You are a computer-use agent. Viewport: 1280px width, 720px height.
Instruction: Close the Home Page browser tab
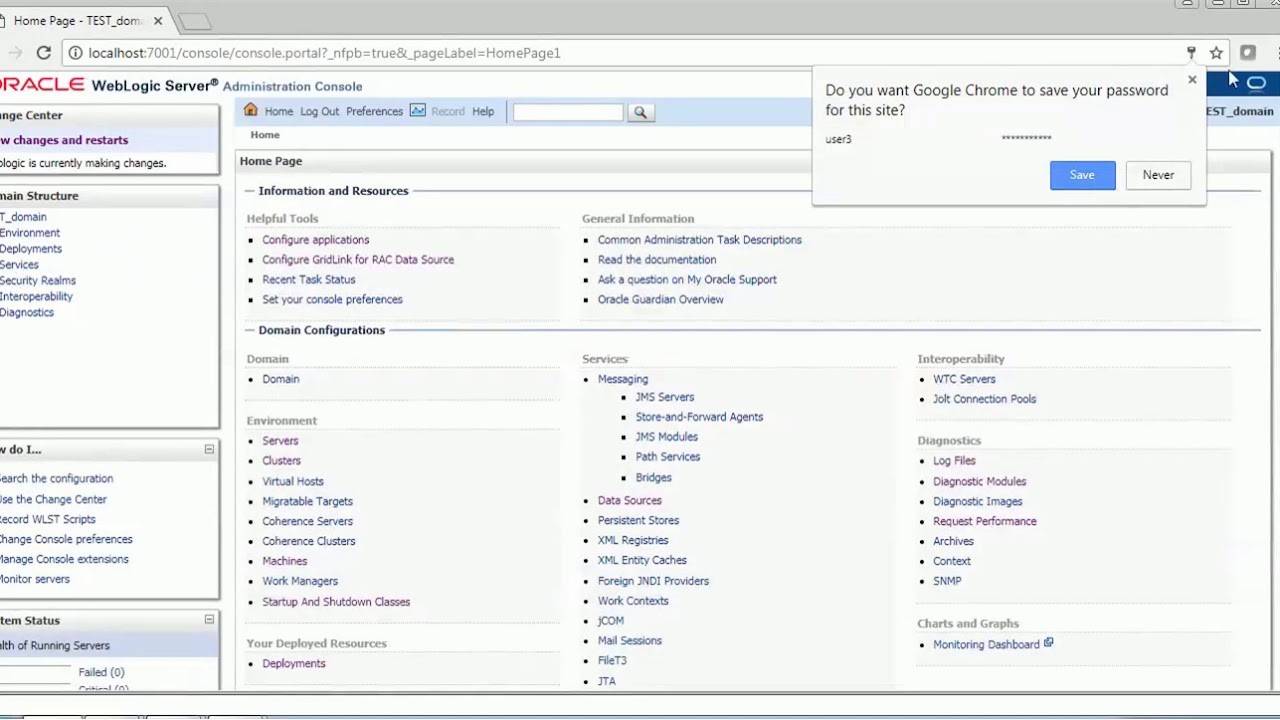[158, 20]
